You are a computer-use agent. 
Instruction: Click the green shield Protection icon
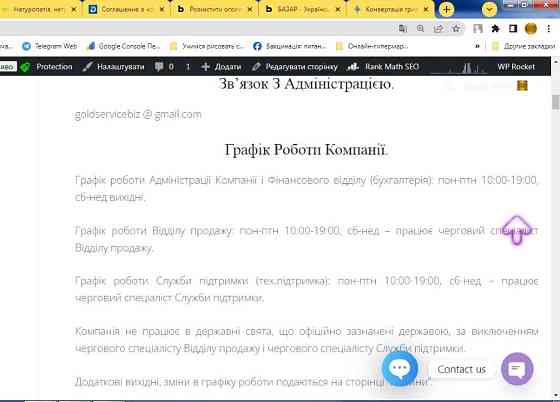(x=25, y=67)
